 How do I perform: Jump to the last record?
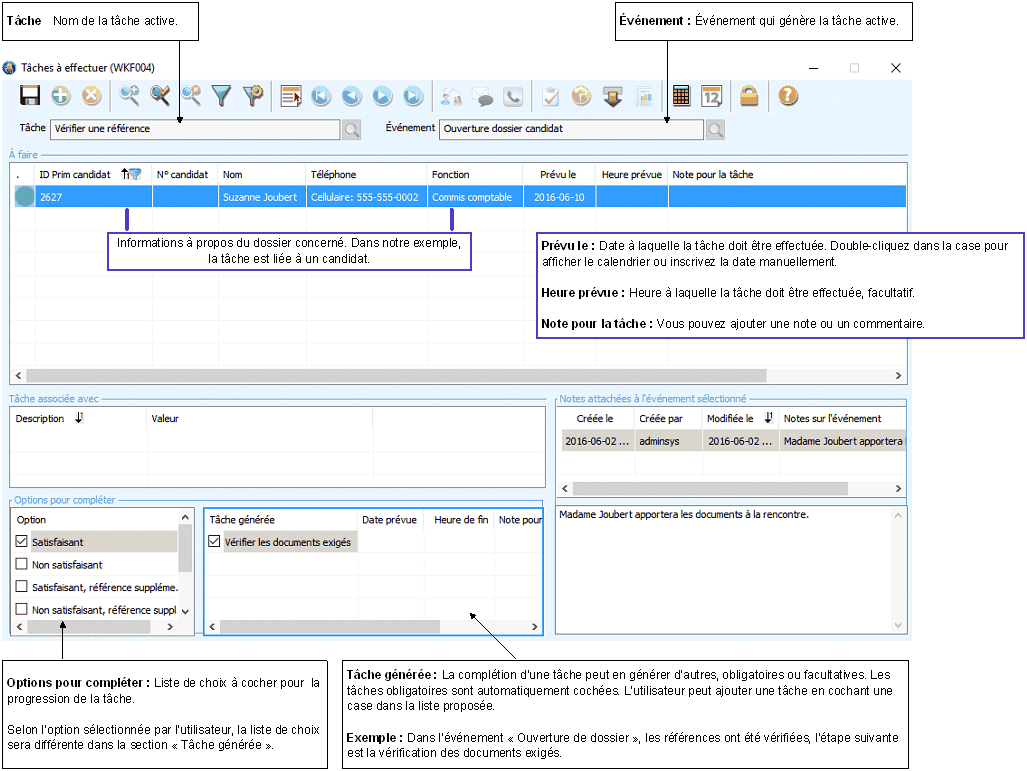coord(413,96)
